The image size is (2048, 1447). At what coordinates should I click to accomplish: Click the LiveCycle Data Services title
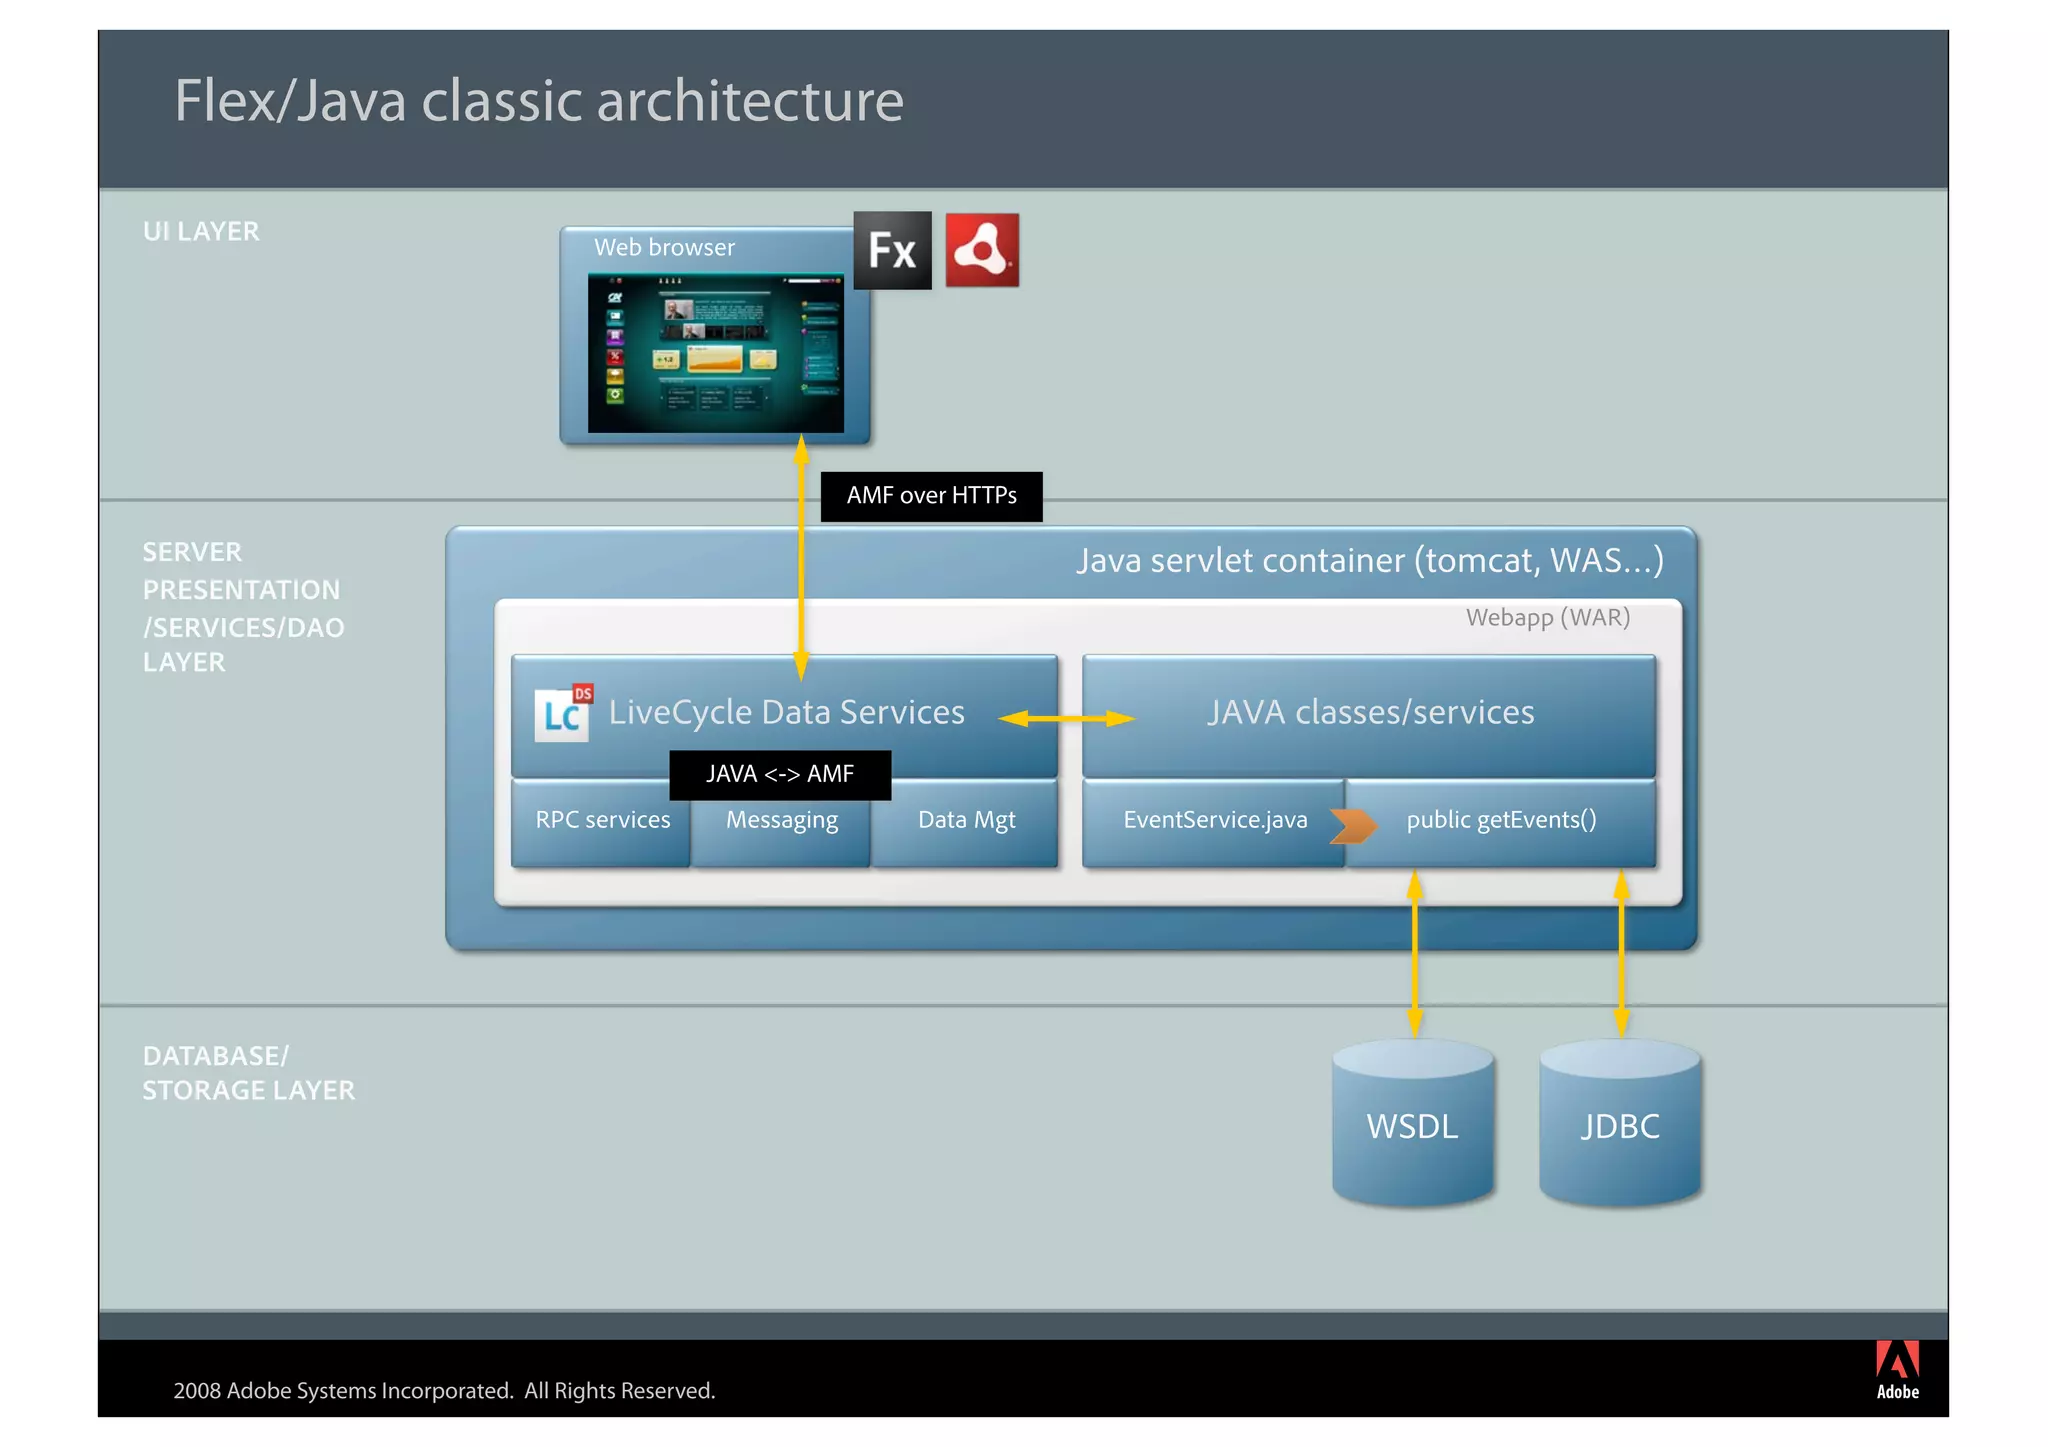pos(786,713)
